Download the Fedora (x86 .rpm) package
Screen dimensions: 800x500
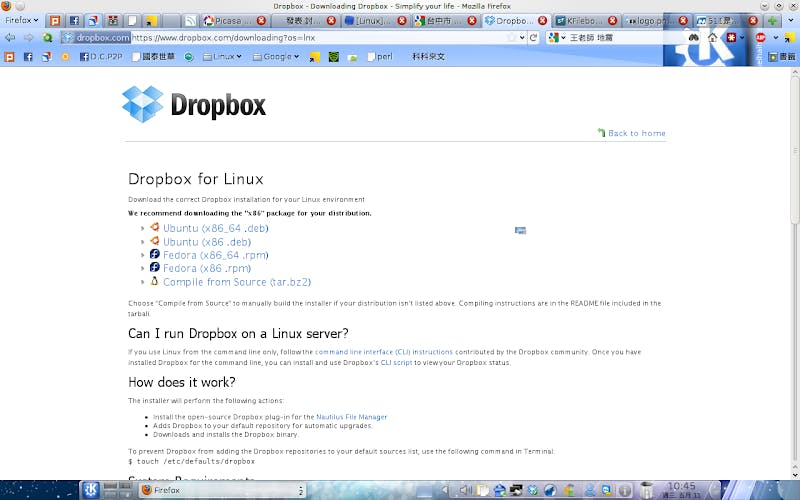(207, 268)
